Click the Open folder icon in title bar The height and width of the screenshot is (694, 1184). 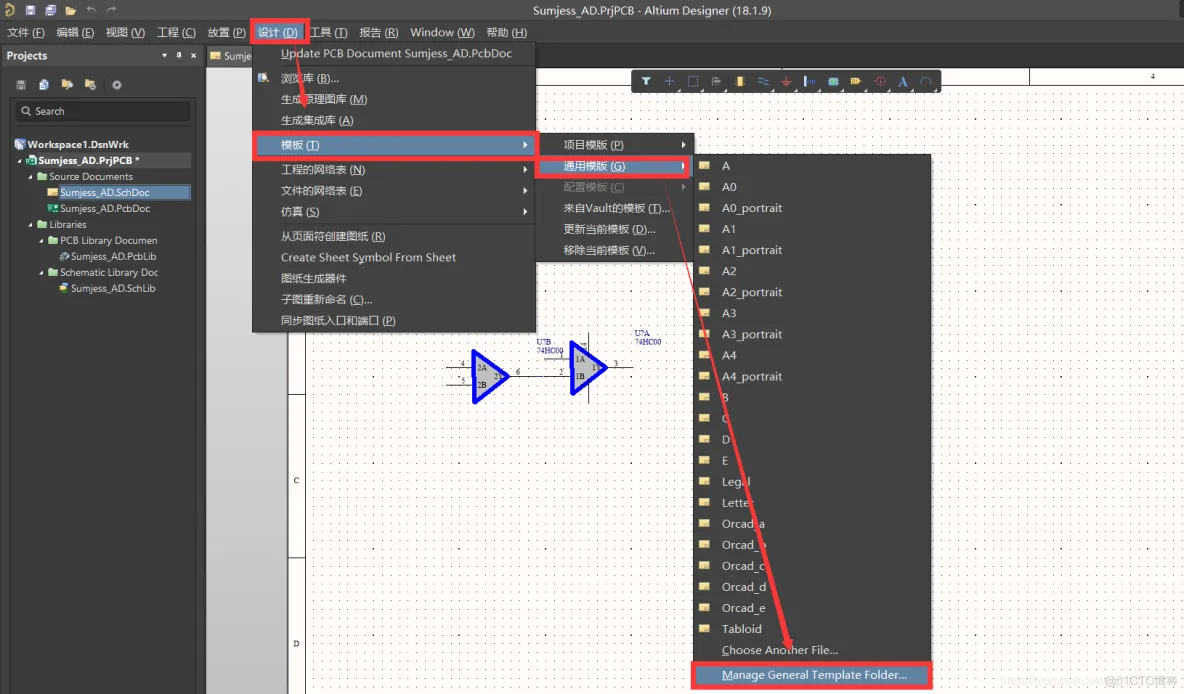coord(70,10)
